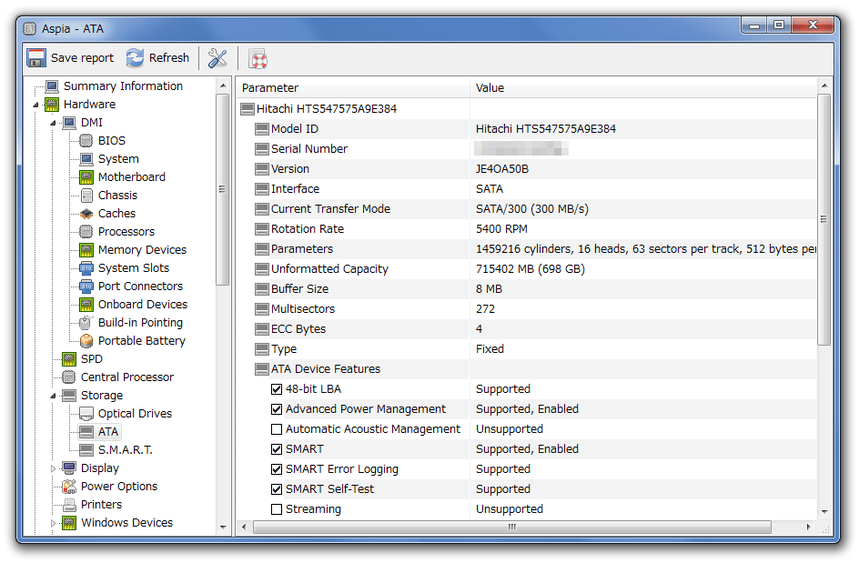
Task: Click the Central Processor icon
Action: click(69, 377)
